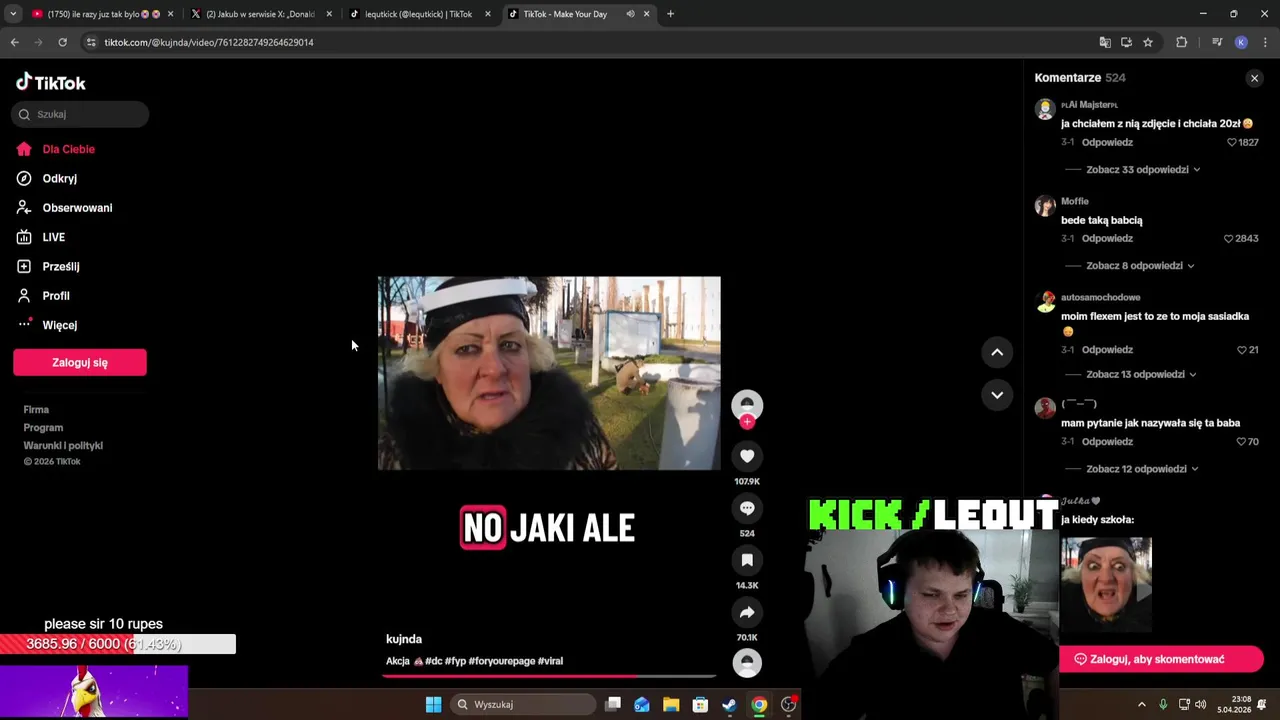Go to the previous video with the up arrow
Screen dimensions: 1280x720
point(997,352)
